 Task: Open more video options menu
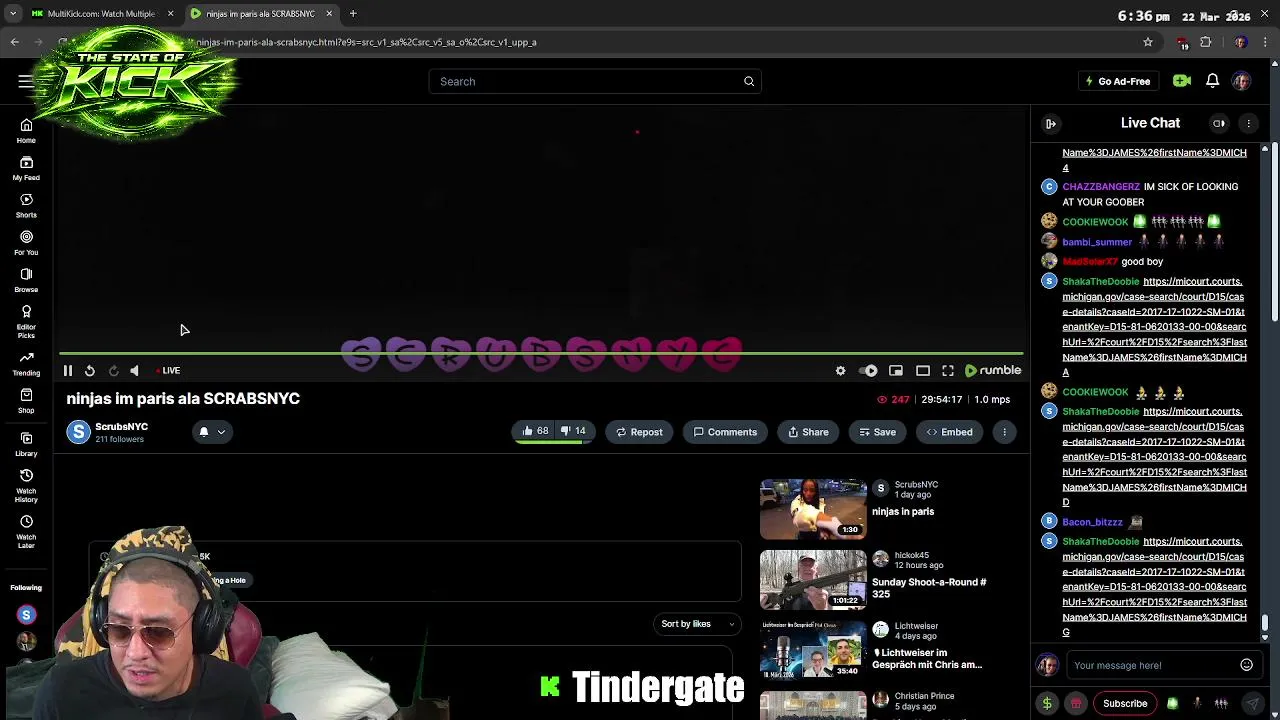(1004, 432)
